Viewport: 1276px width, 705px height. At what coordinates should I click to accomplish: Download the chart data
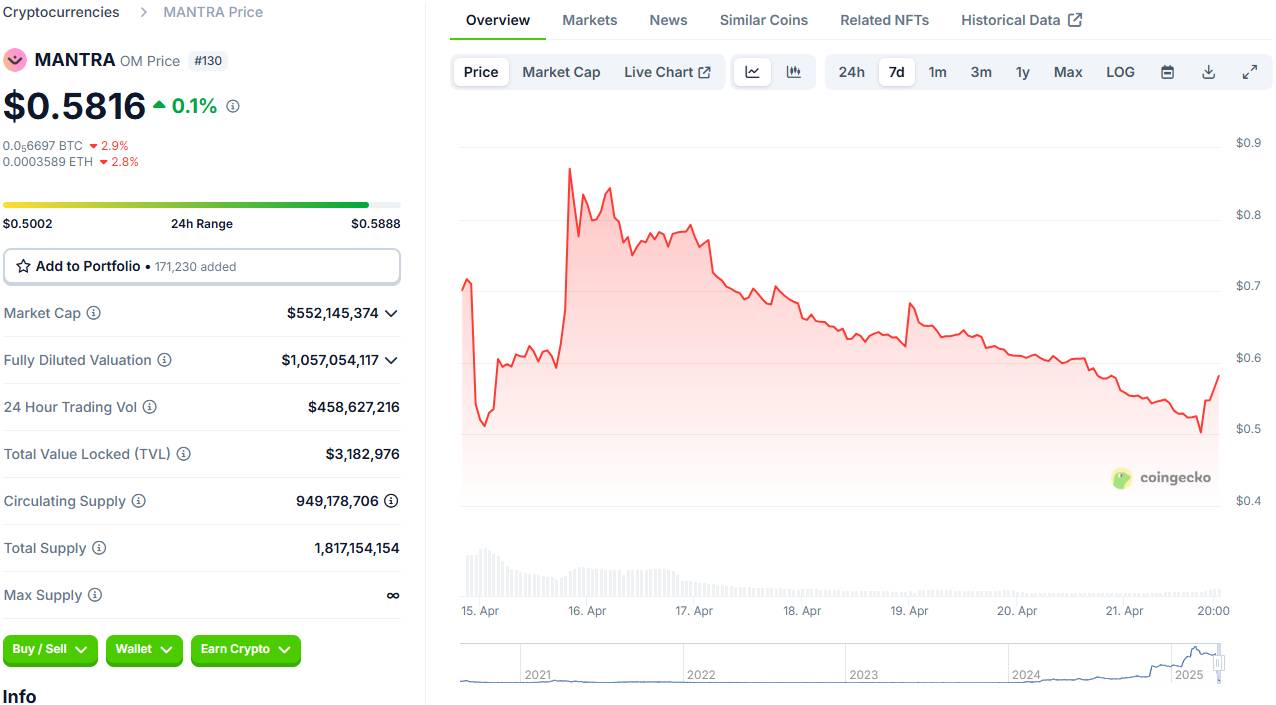[1208, 72]
